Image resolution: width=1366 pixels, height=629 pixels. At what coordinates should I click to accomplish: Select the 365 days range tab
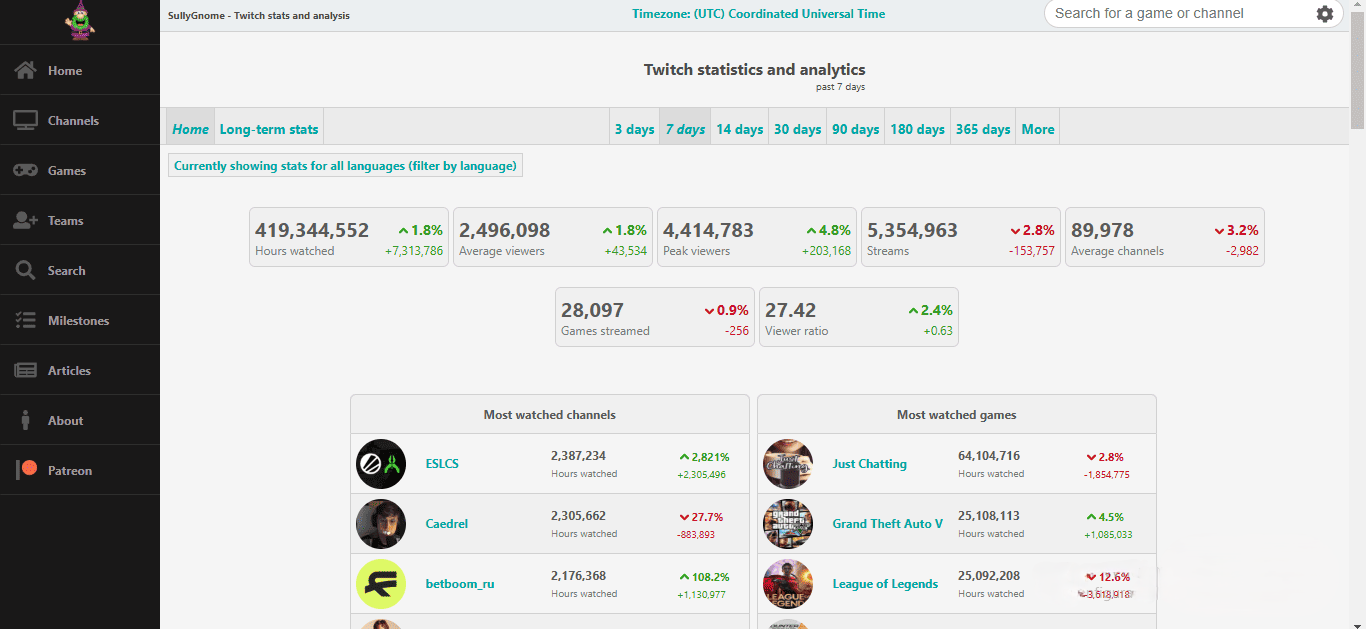point(983,129)
